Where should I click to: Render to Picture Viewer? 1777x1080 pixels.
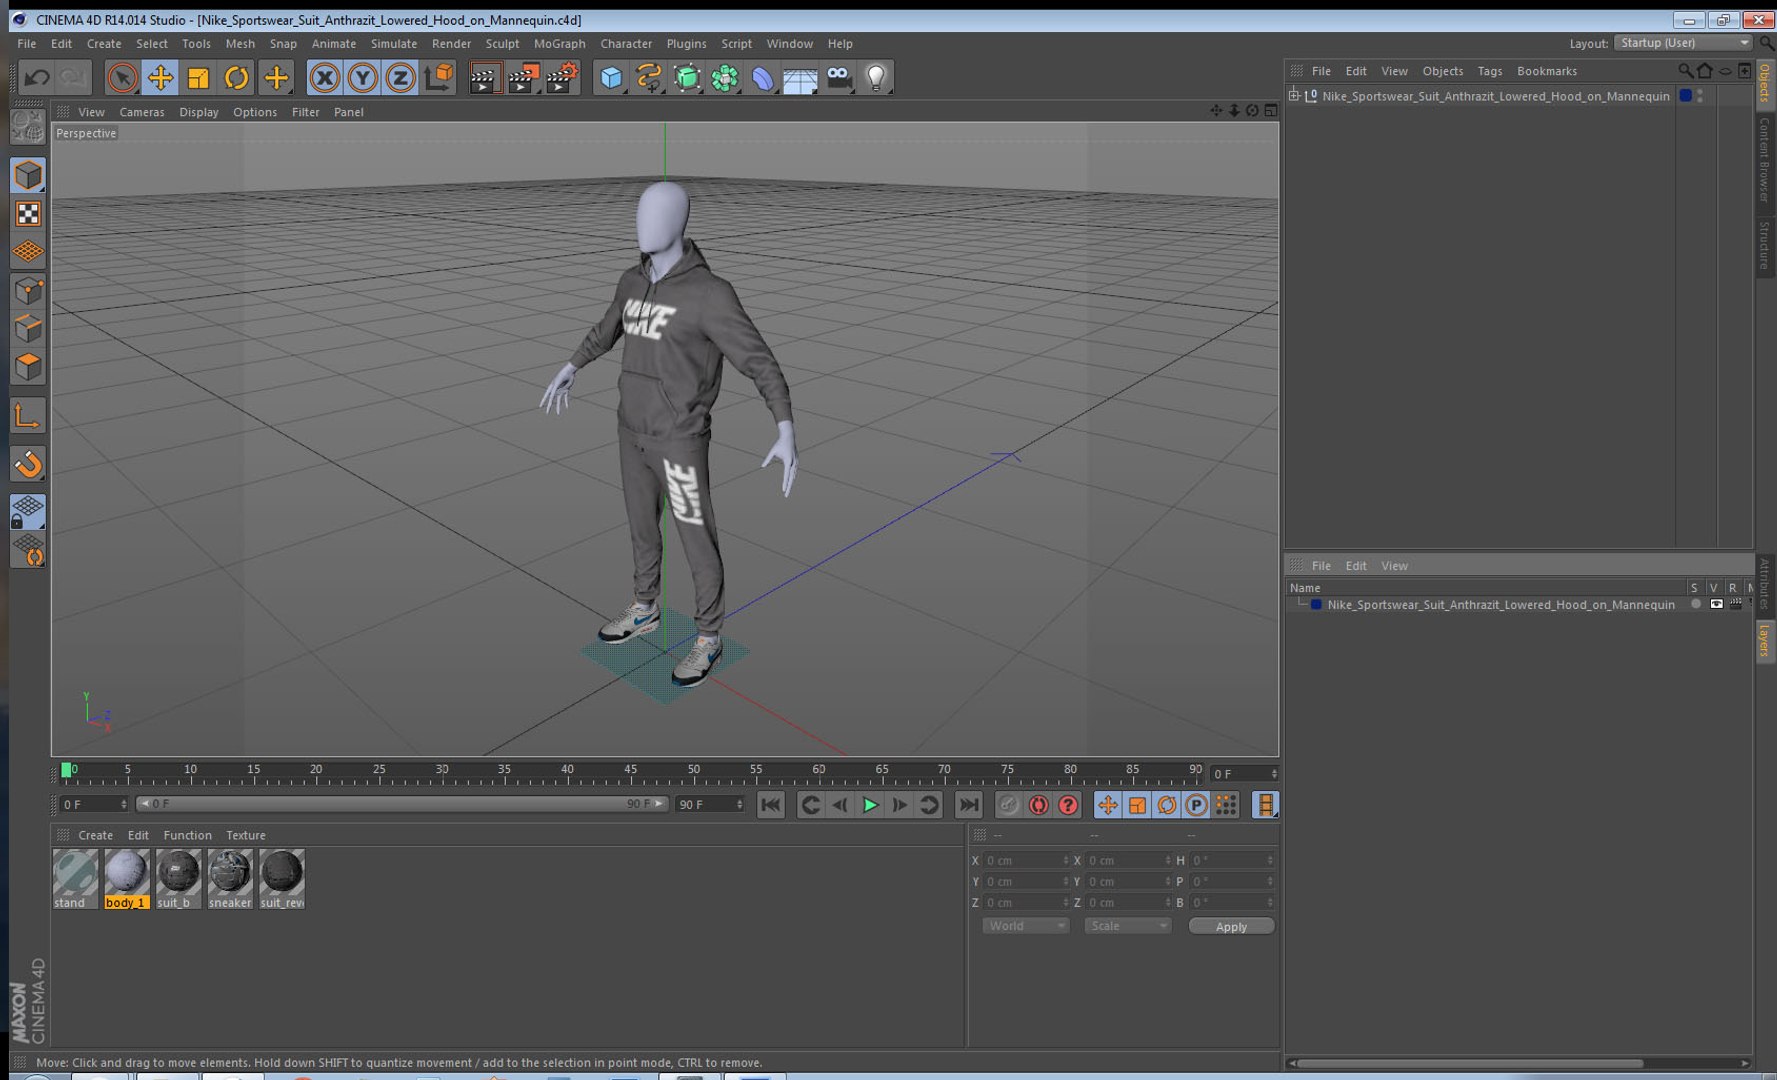pyautogui.click(x=523, y=77)
